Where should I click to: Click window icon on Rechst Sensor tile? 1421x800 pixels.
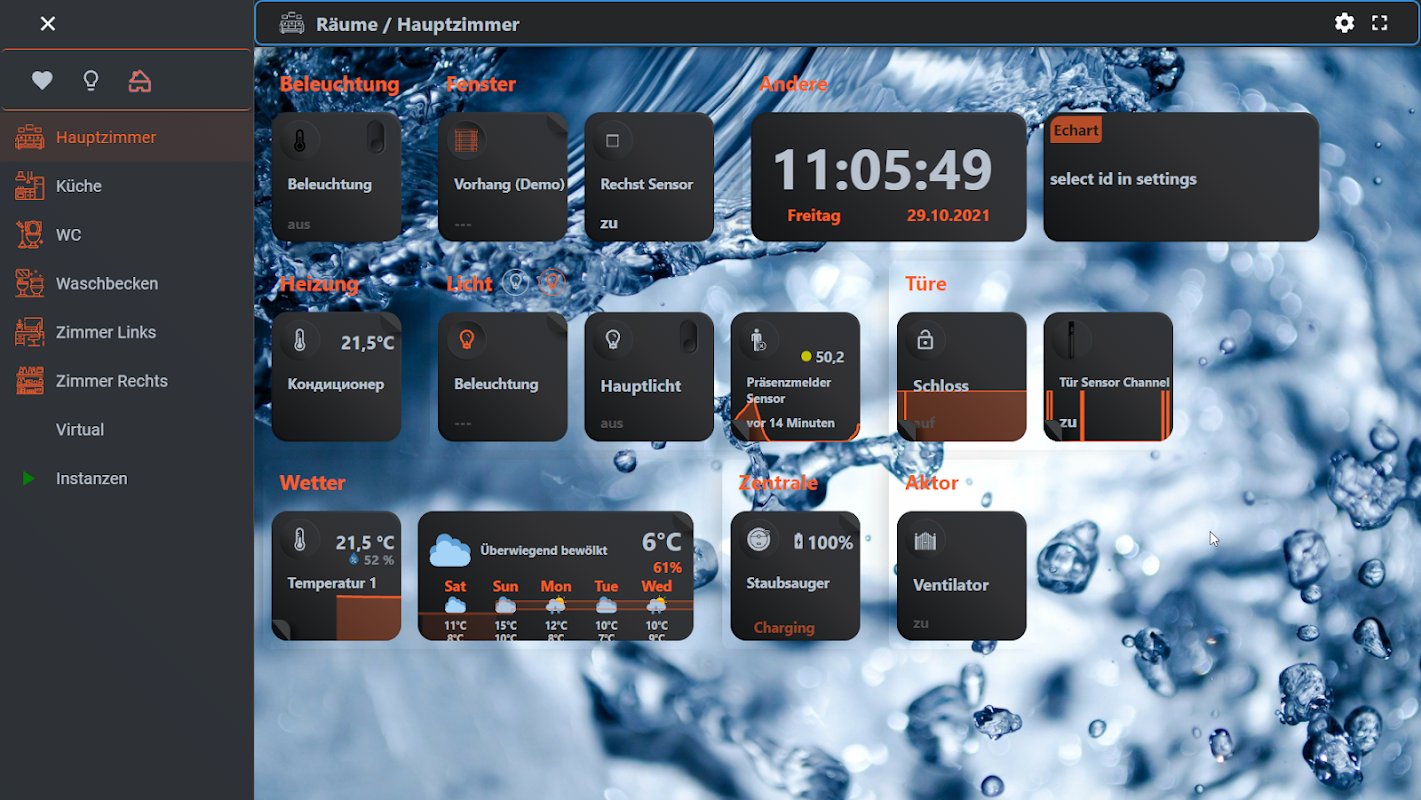pyautogui.click(x=612, y=141)
